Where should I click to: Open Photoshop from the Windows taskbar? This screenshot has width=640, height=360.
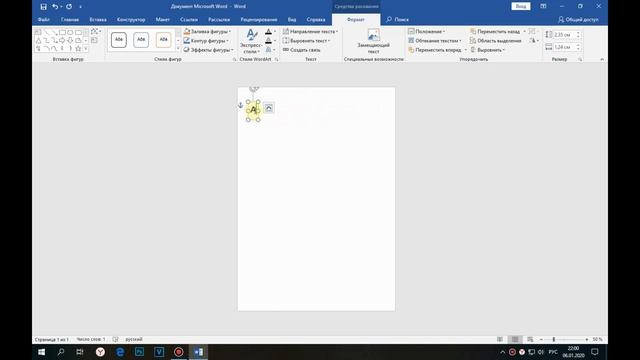coord(139,352)
